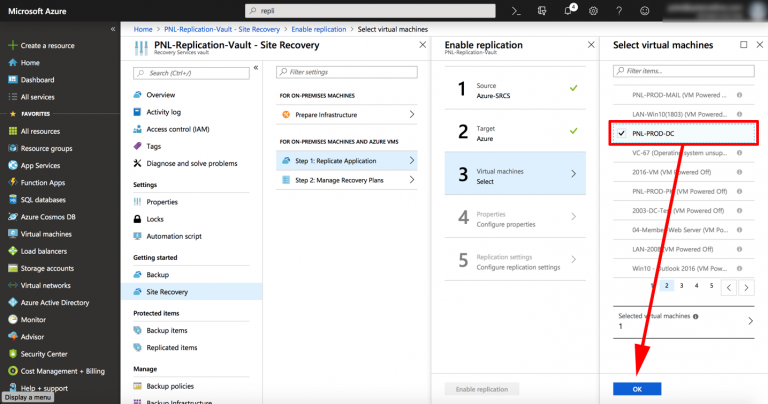The height and width of the screenshot is (404, 768).
Task: Go to next page arrow in VM list
Action: pyautogui.click(x=746, y=288)
